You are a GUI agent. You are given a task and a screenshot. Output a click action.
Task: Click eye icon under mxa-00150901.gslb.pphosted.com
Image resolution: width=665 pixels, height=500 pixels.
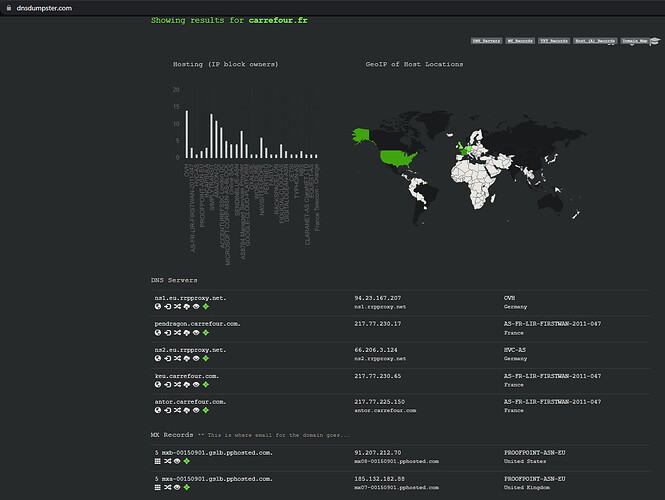pos(177,487)
